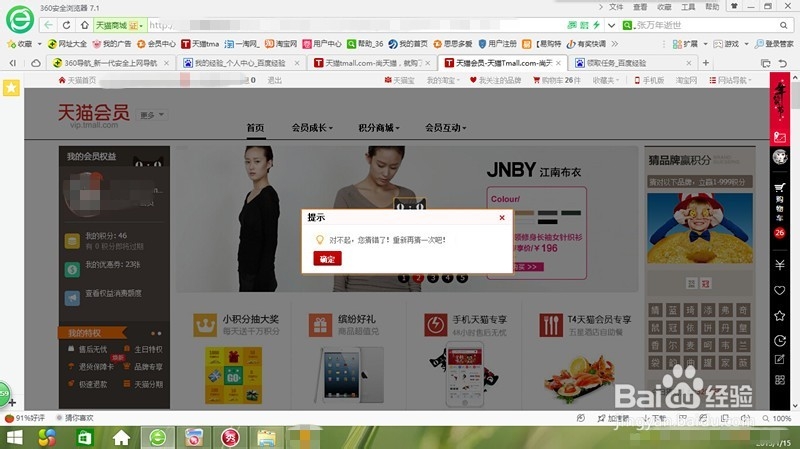
Task: Click the 缤纷好礼 gift icon
Action: 320,325
